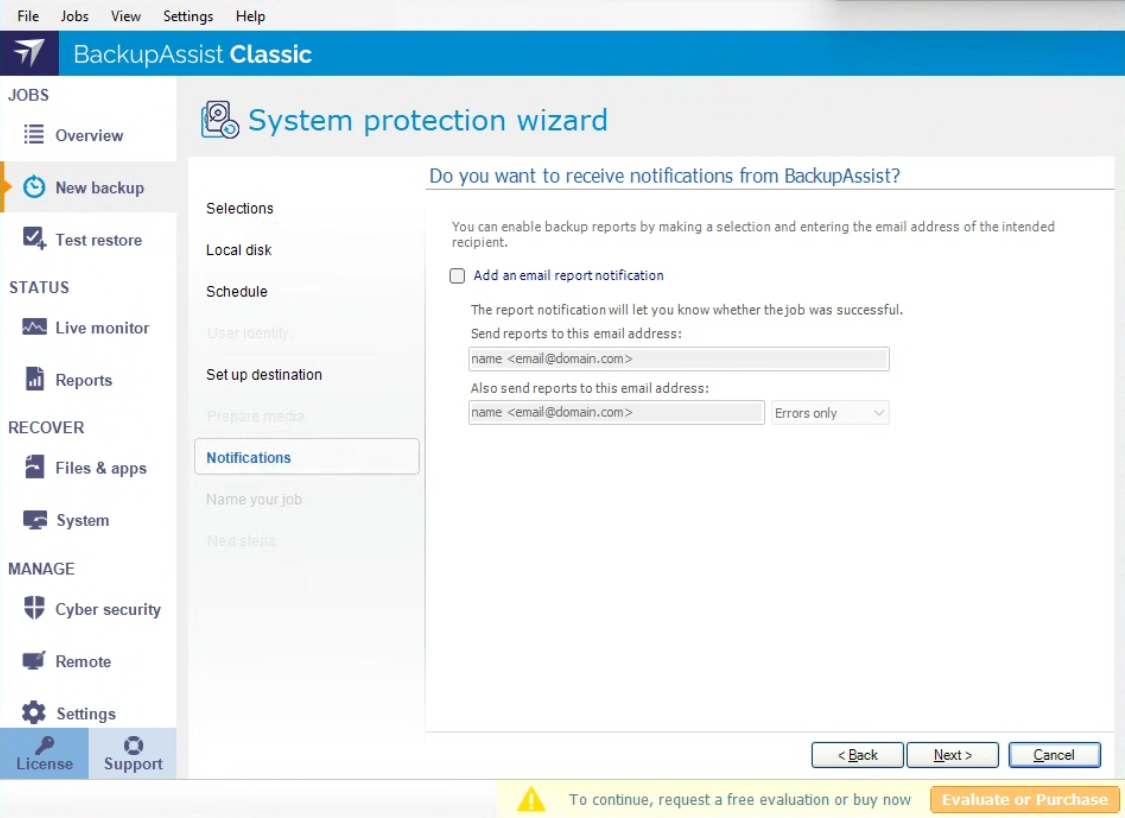
Task: Open Test restore icon in sidebar
Action: (34, 239)
